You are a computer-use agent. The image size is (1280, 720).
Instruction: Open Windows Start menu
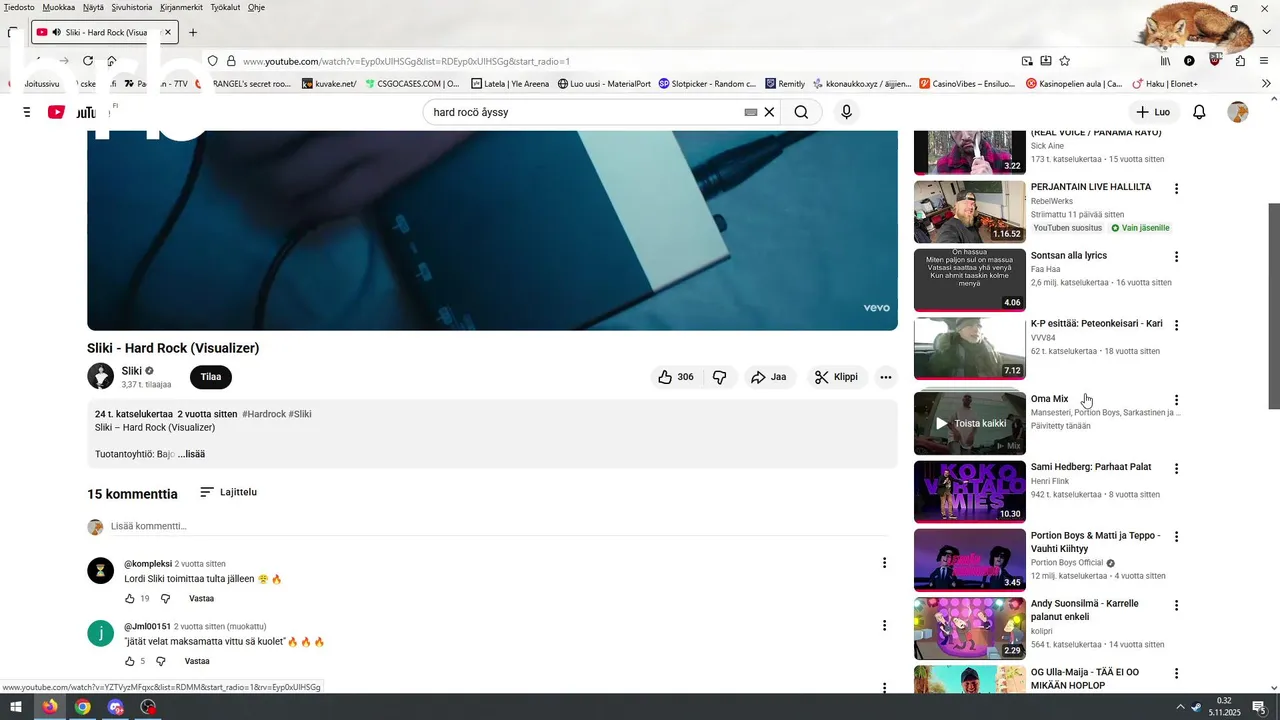[16, 707]
